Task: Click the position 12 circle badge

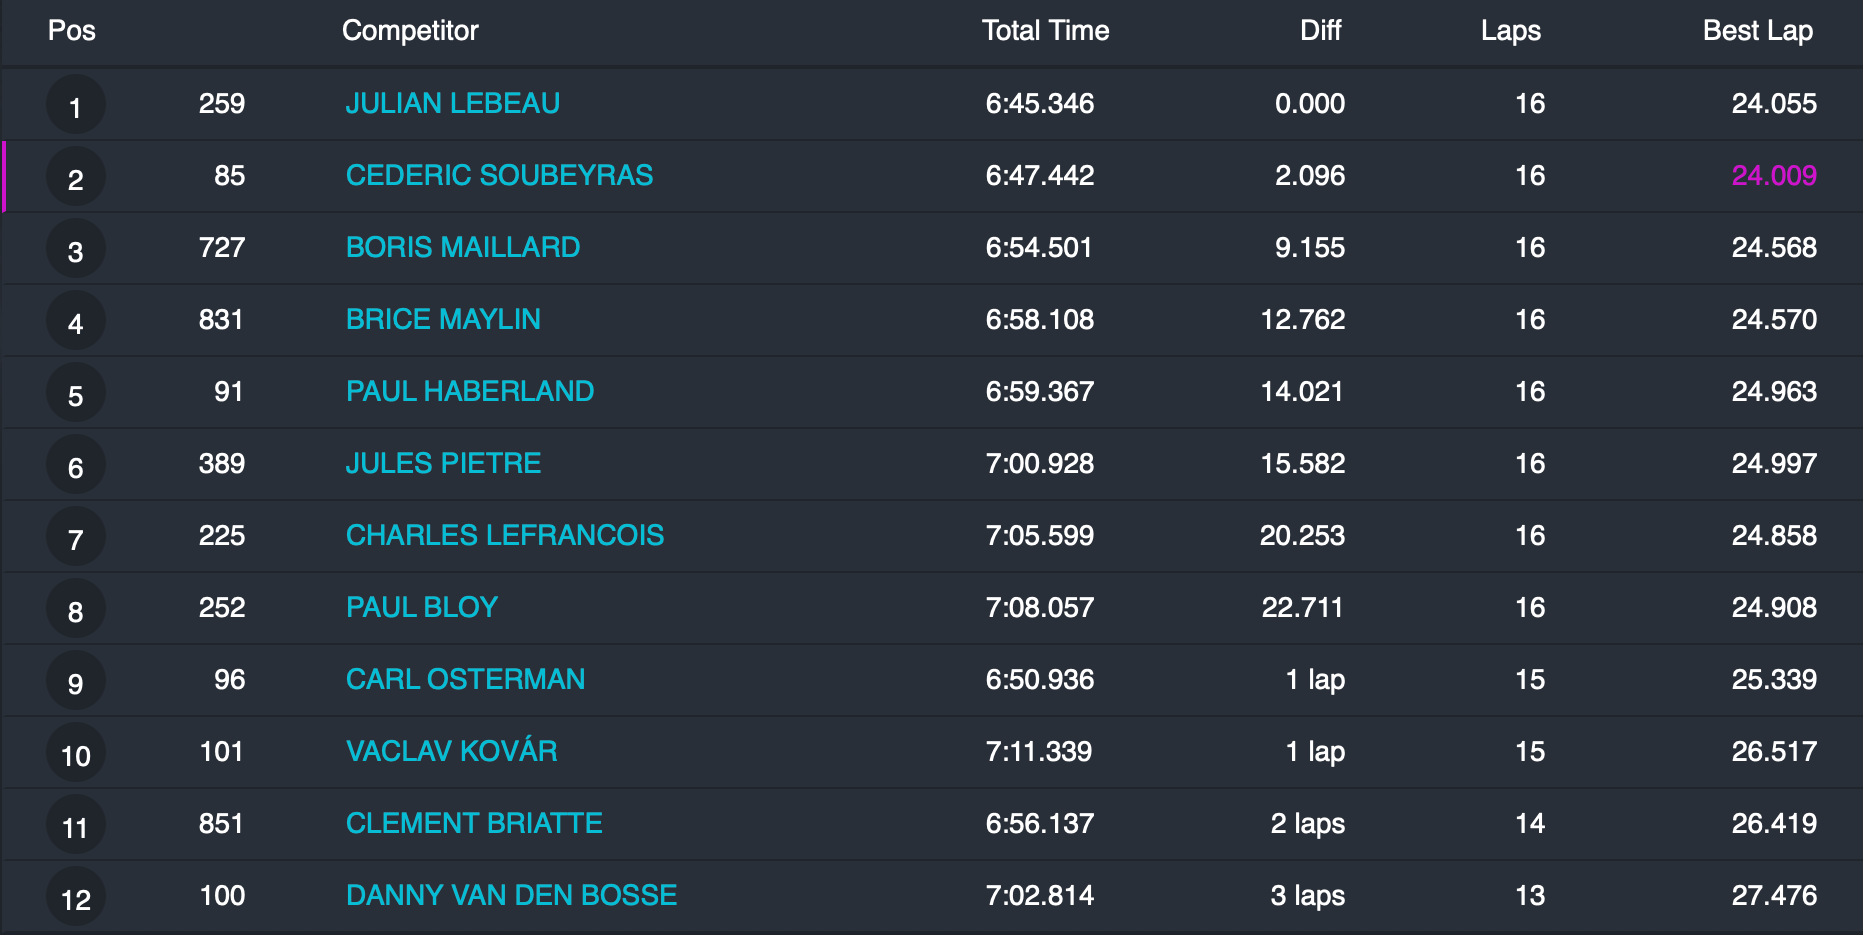Action: (75, 898)
